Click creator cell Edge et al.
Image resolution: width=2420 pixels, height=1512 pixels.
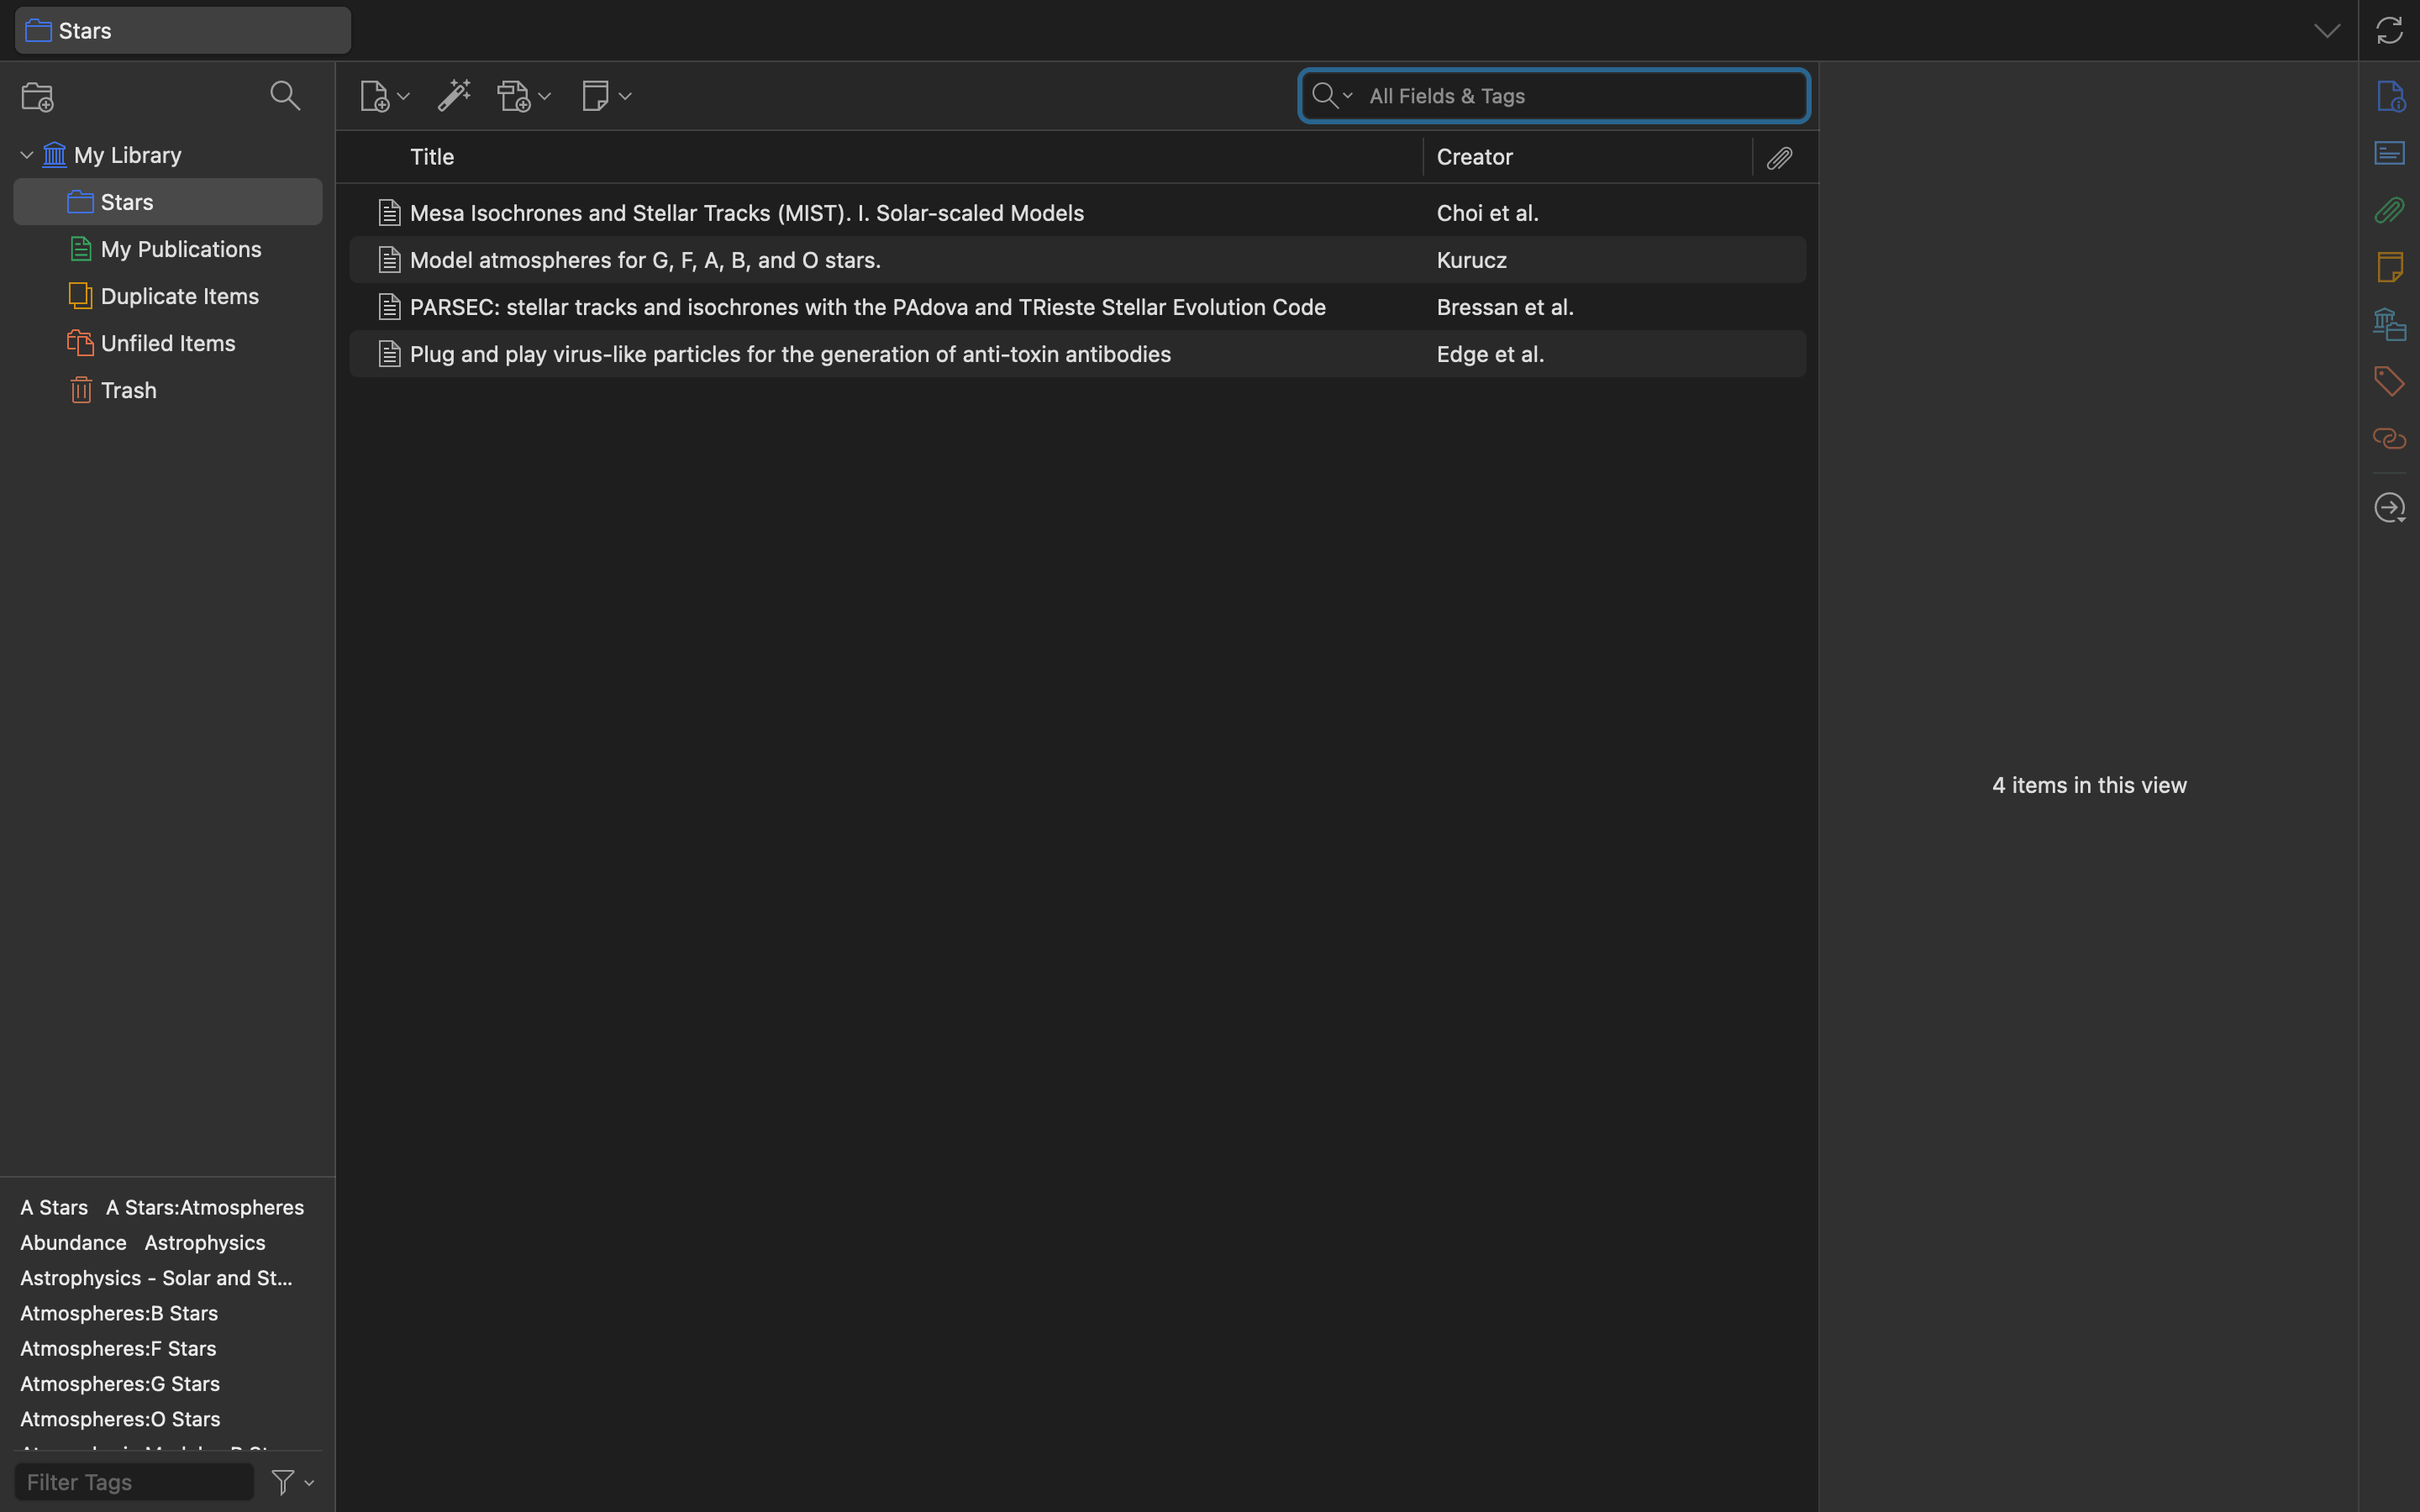pos(1490,354)
